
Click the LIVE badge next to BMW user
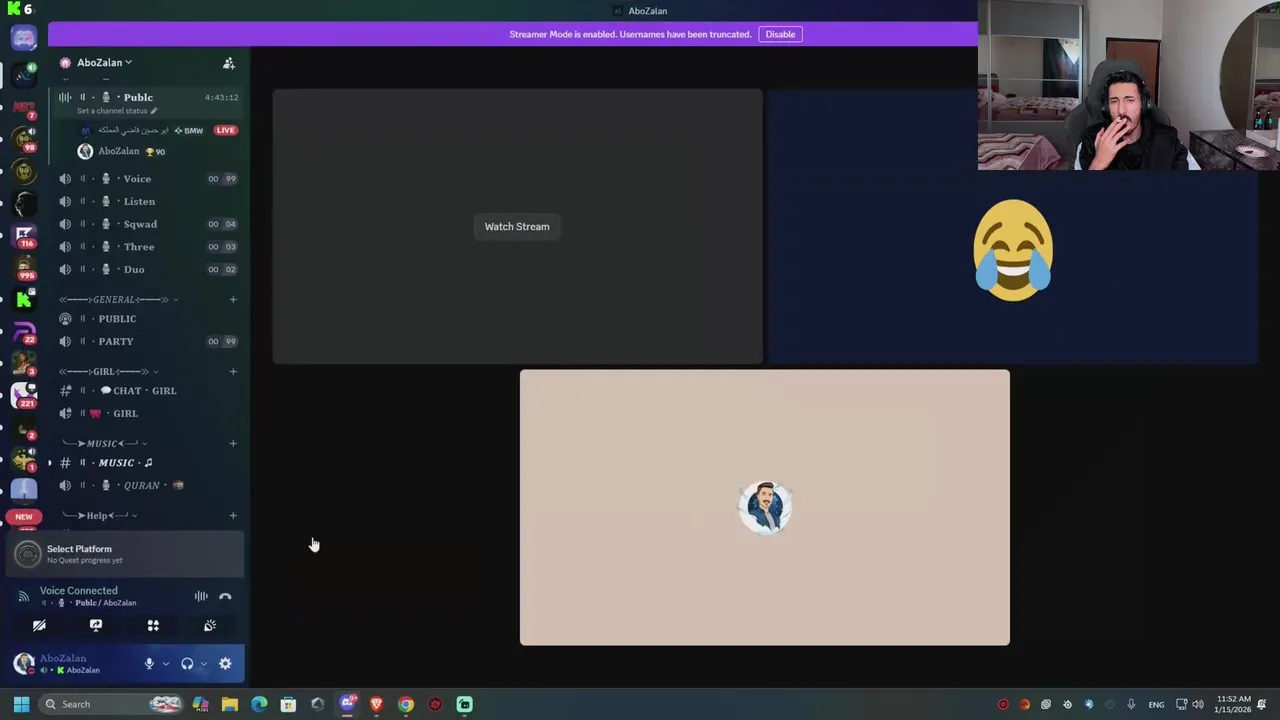[x=225, y=130]
